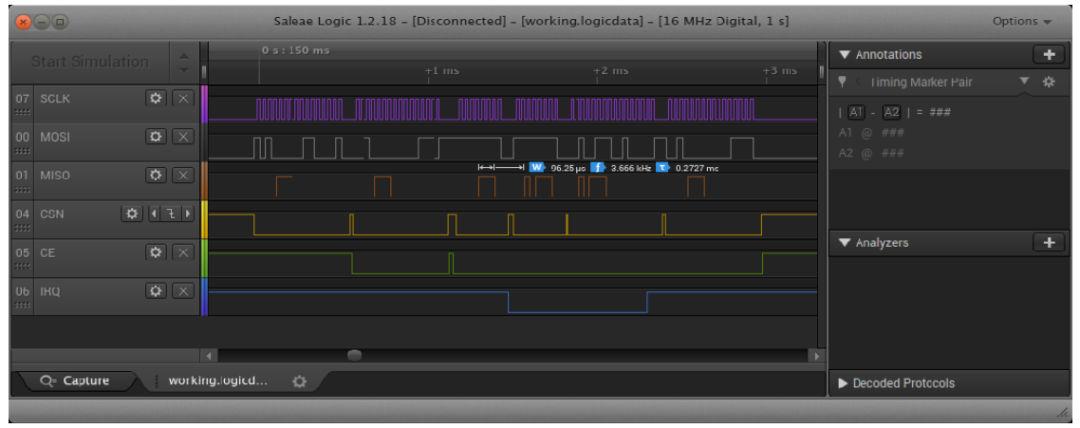
Task: Click Start Simulation button
Action: pyautogui.click(x=90, y=61)
